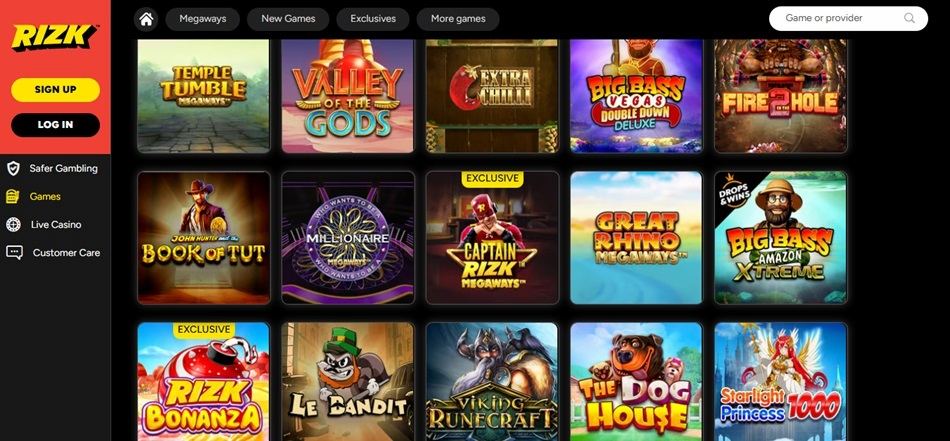Launch the Valley of the Gods game
The width and height of the screenshot is (950, 441).
(x=348, y=96)
